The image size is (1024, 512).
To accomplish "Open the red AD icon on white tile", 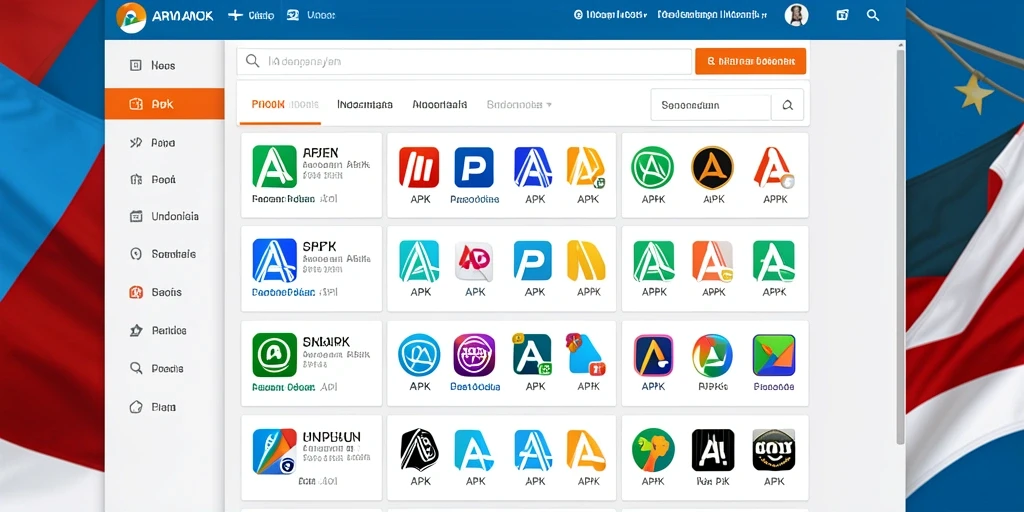I will click(473, 261).
